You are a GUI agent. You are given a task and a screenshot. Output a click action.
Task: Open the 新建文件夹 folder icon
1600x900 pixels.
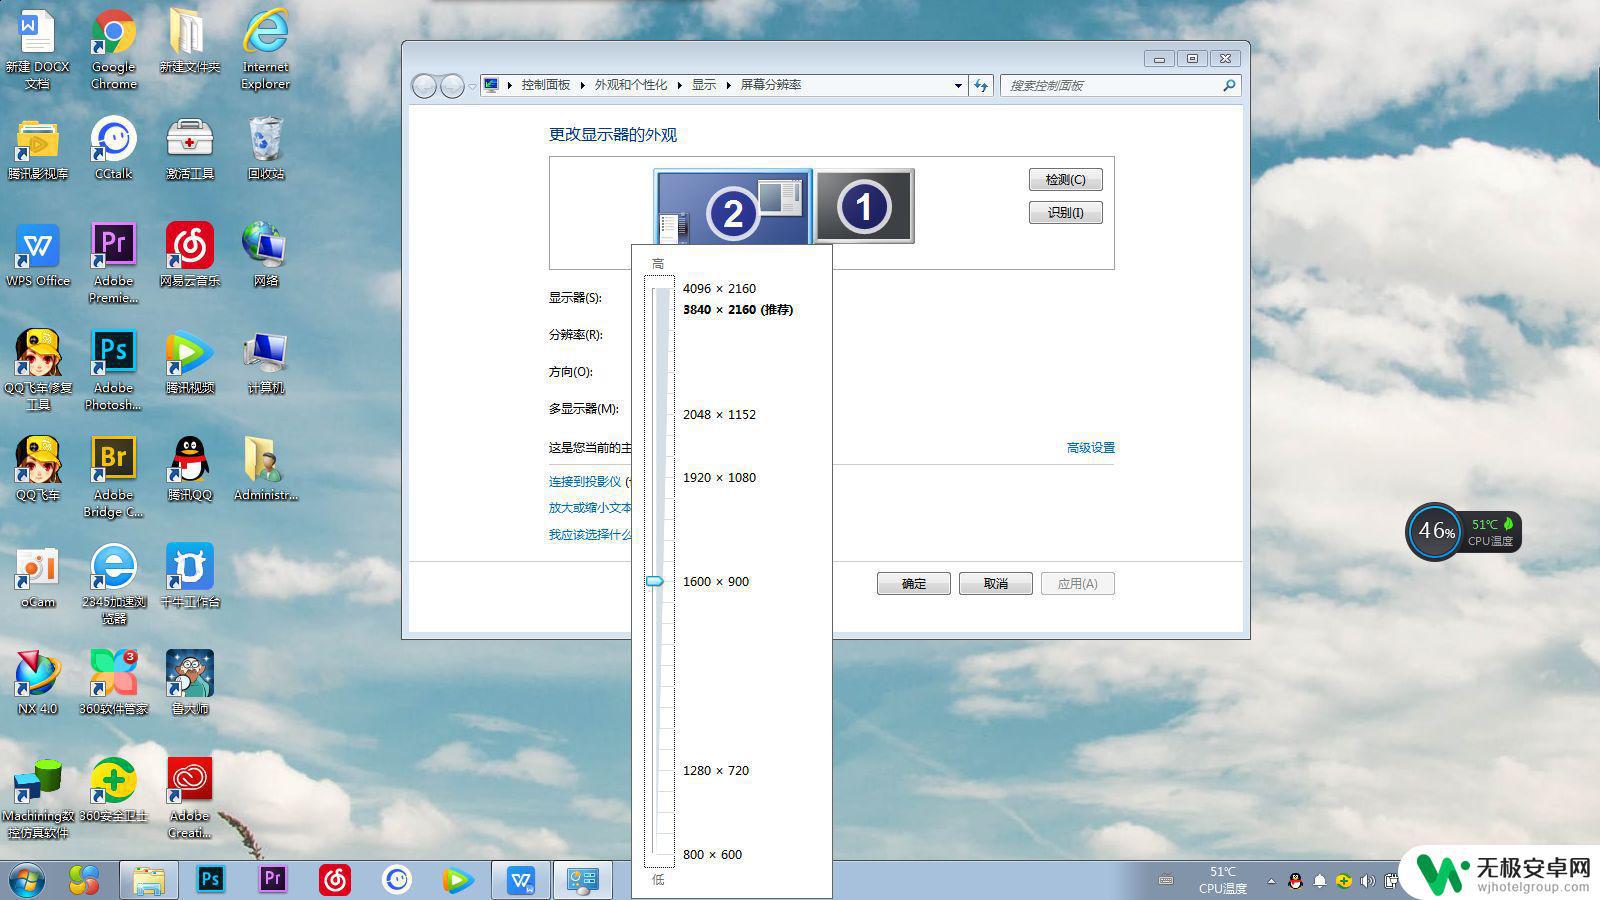(189, 42)
